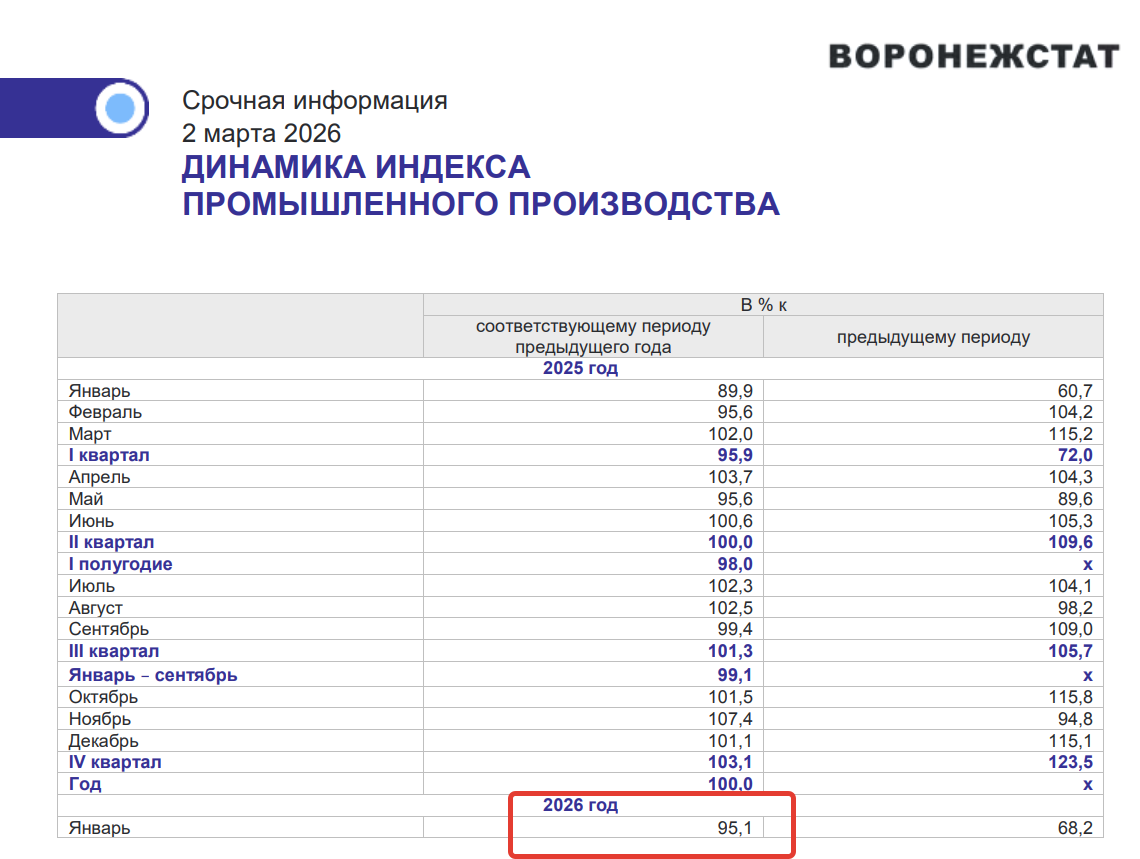Click the 'ПРОМЫШЛЕННОГО ПРОИЗВОДСТВА' title line

click(480, 204)
